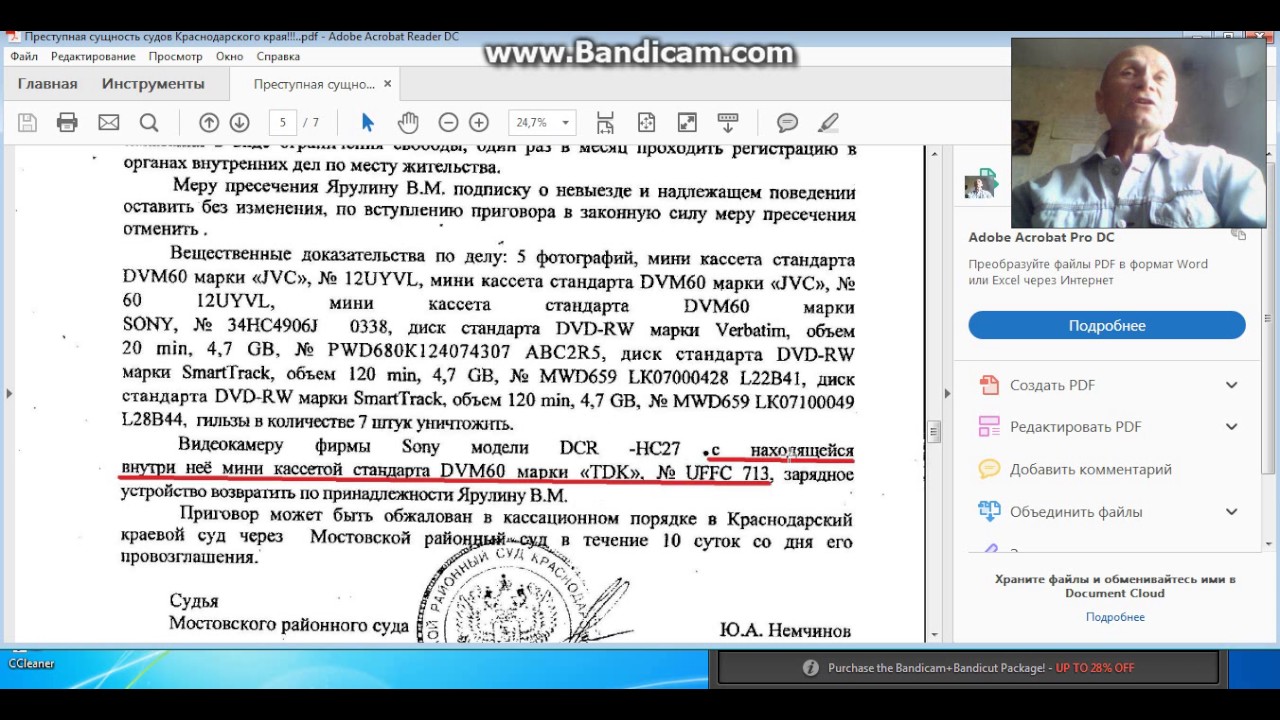Click the Combine files tool icon

(988, 511)
